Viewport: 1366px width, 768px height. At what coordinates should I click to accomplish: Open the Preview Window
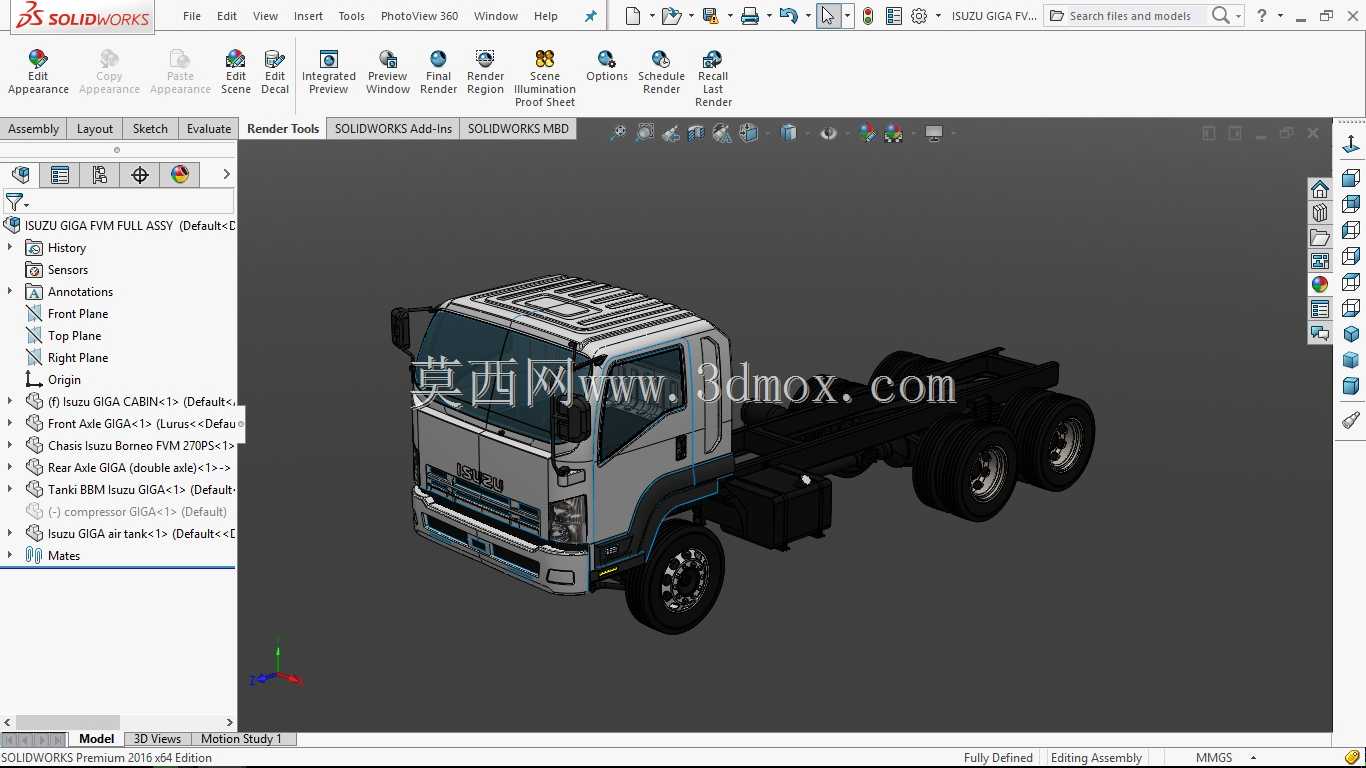388,72
